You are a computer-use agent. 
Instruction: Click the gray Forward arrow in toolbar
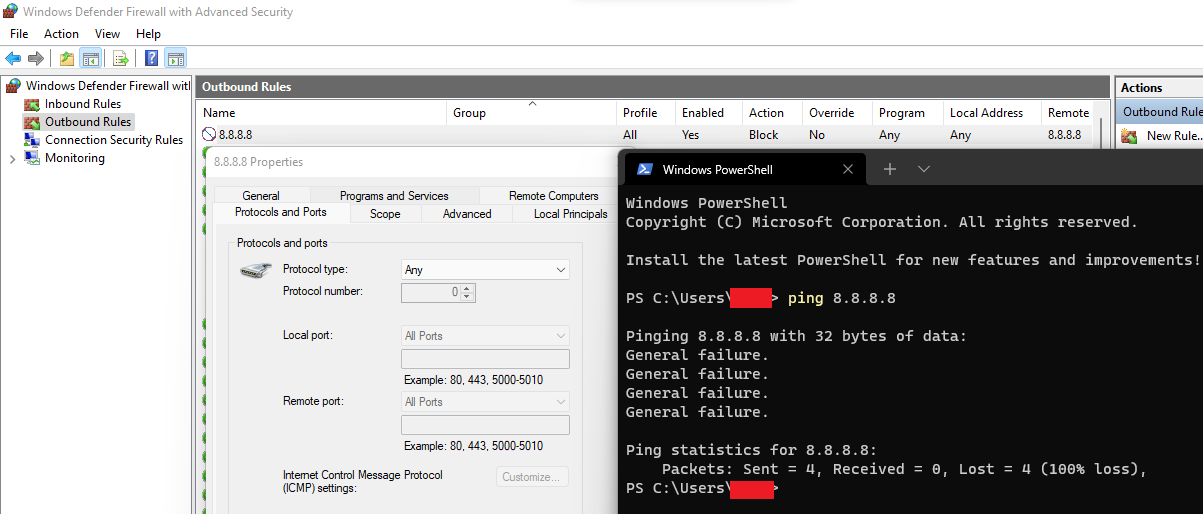click(36, 58)
